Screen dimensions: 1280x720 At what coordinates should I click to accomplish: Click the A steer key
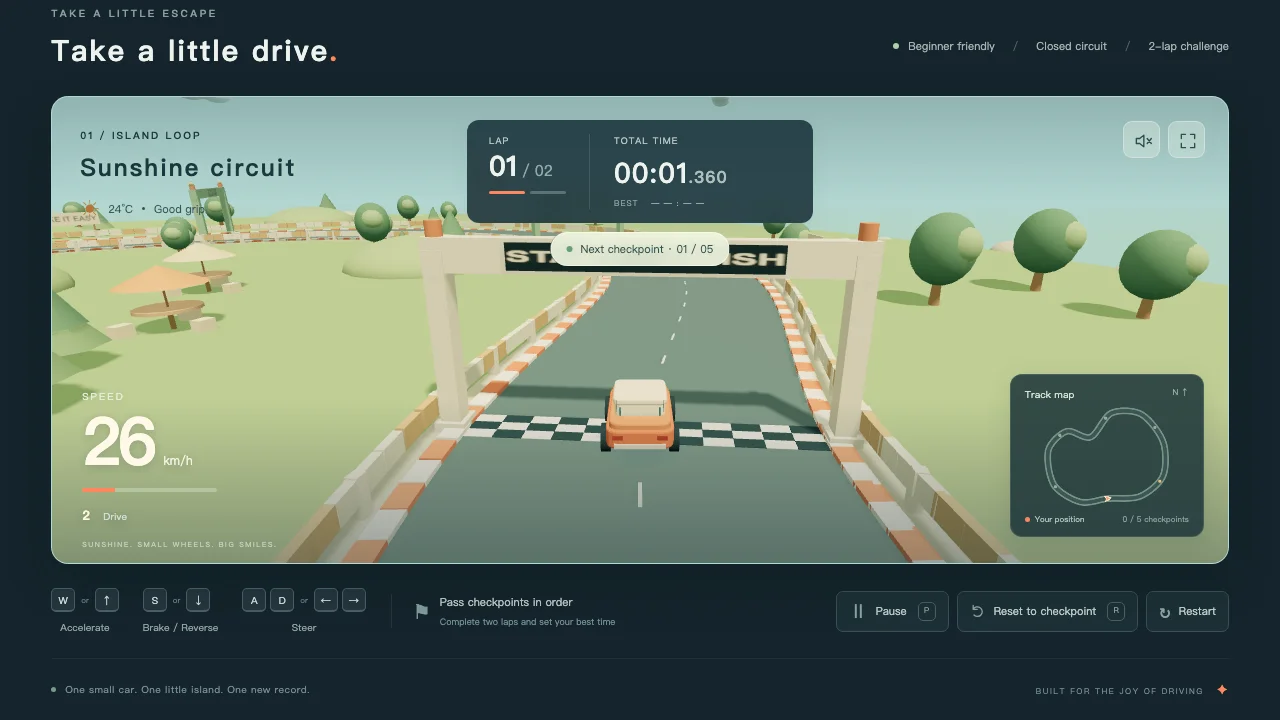click(254, 600)
